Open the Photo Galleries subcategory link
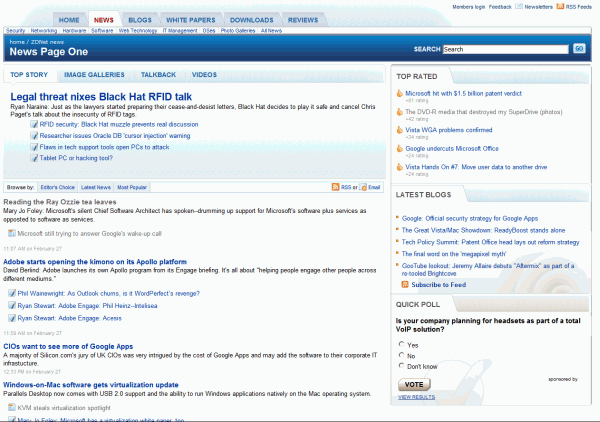Viewport: 600px width, 422px height. pyautogui.click(x=238, y=31)
